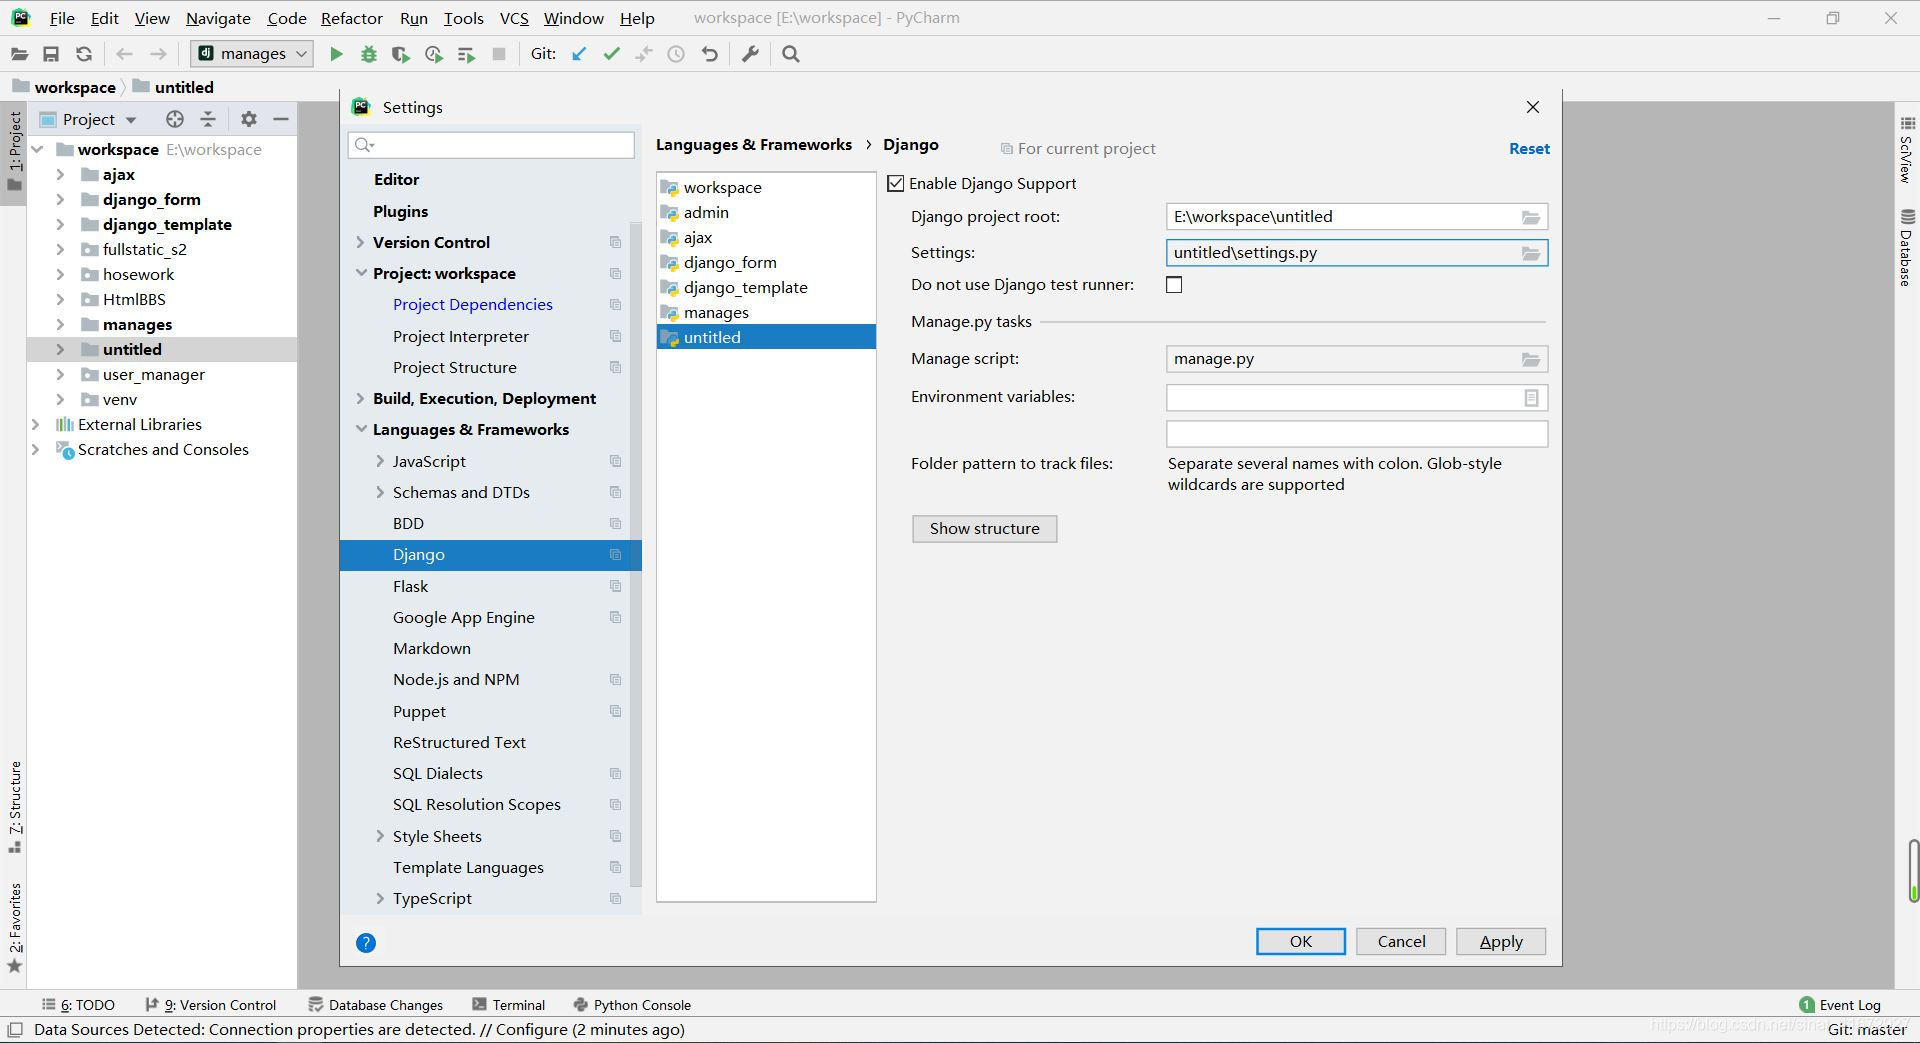Open manages run configuration dropdown
The height and width of the screenshot is (1043, 1920).
tap(252, 54)
